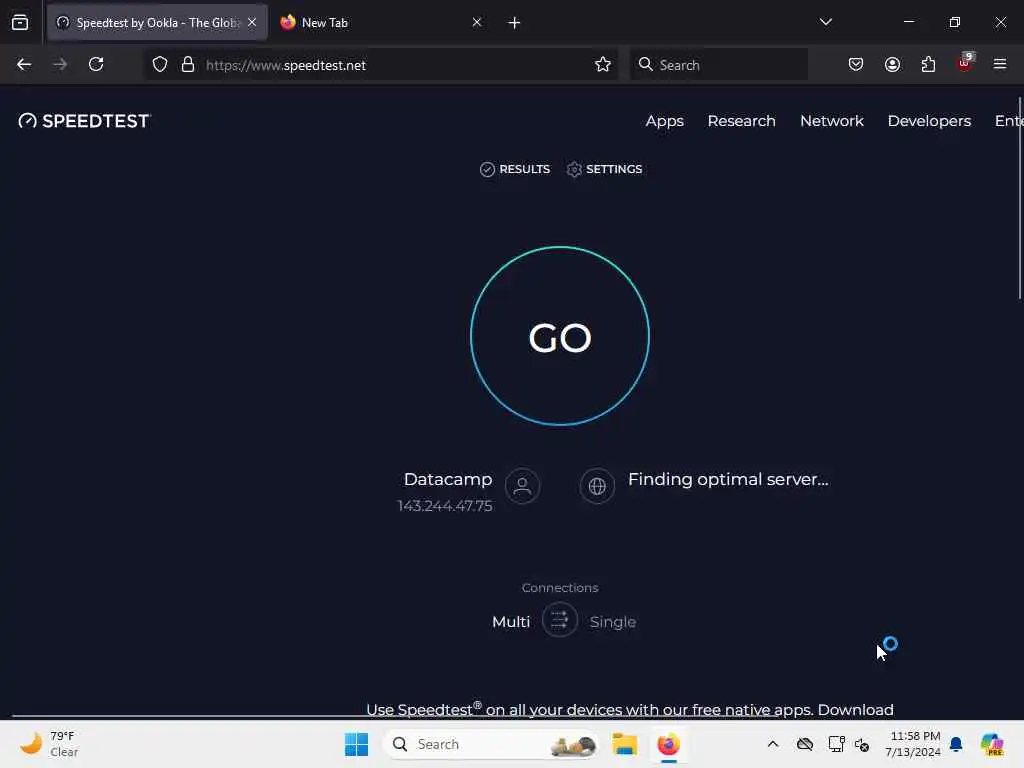Select Single connection mode
Viewport: 1024px width, 768px height.
[613, 622]
